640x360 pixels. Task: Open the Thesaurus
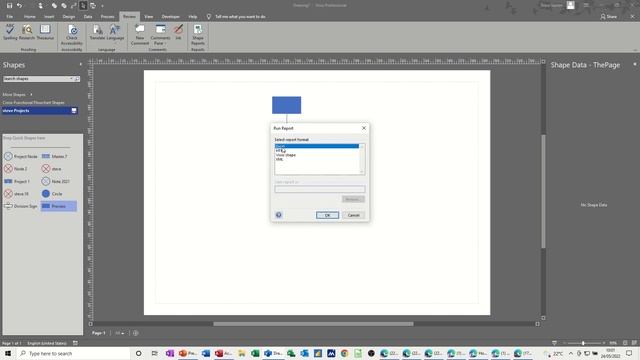point(45,32)
